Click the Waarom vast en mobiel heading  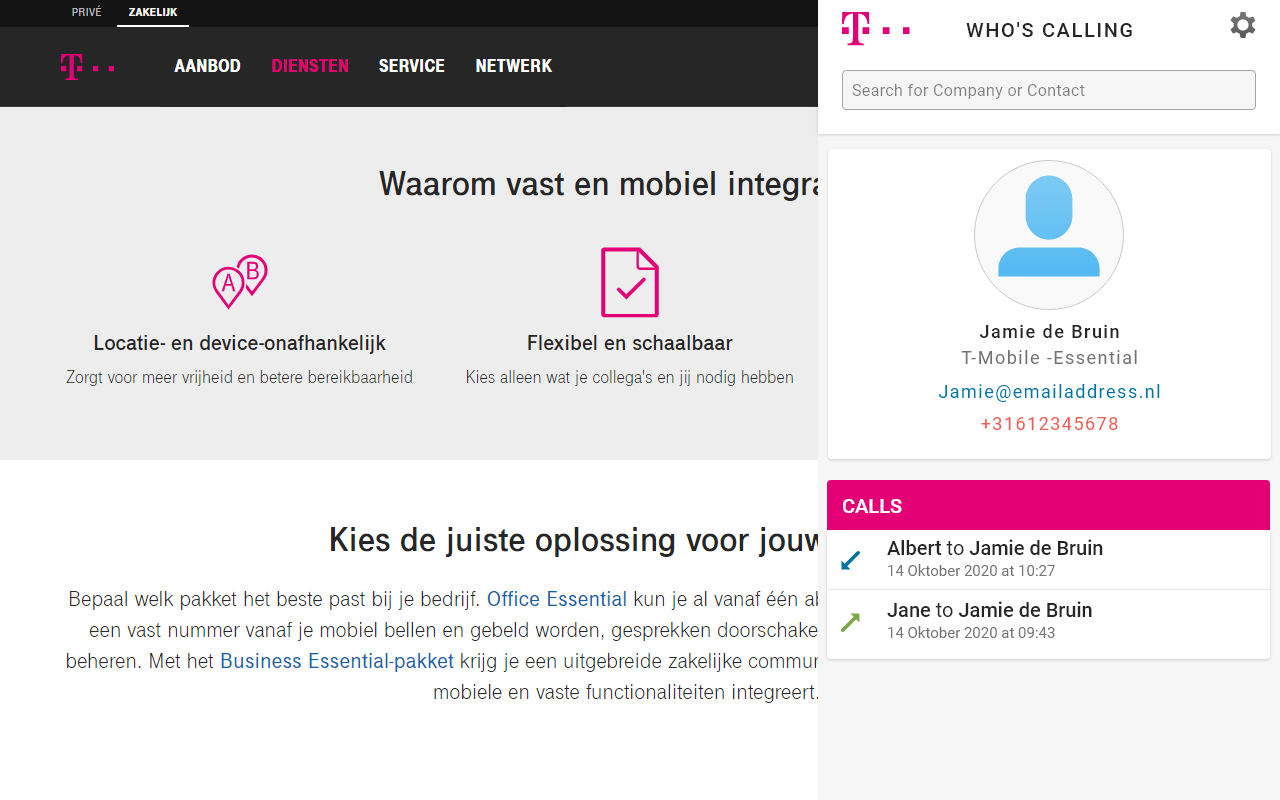pos(598,184)
